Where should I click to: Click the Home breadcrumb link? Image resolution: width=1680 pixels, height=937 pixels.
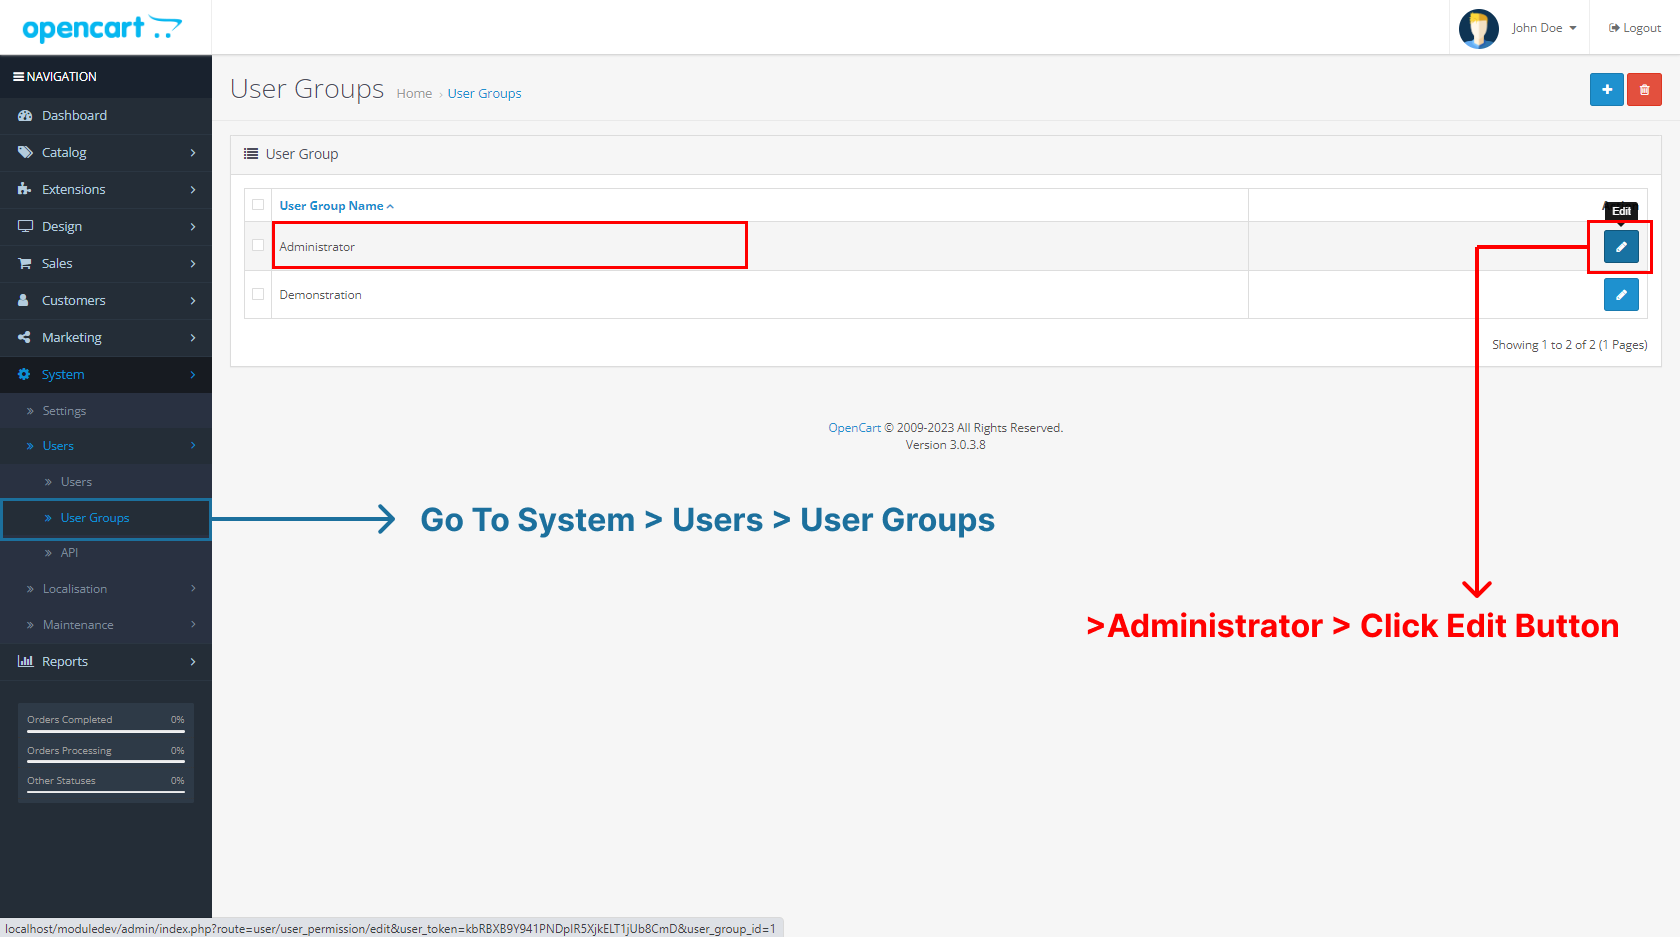(x=414, y=92)
